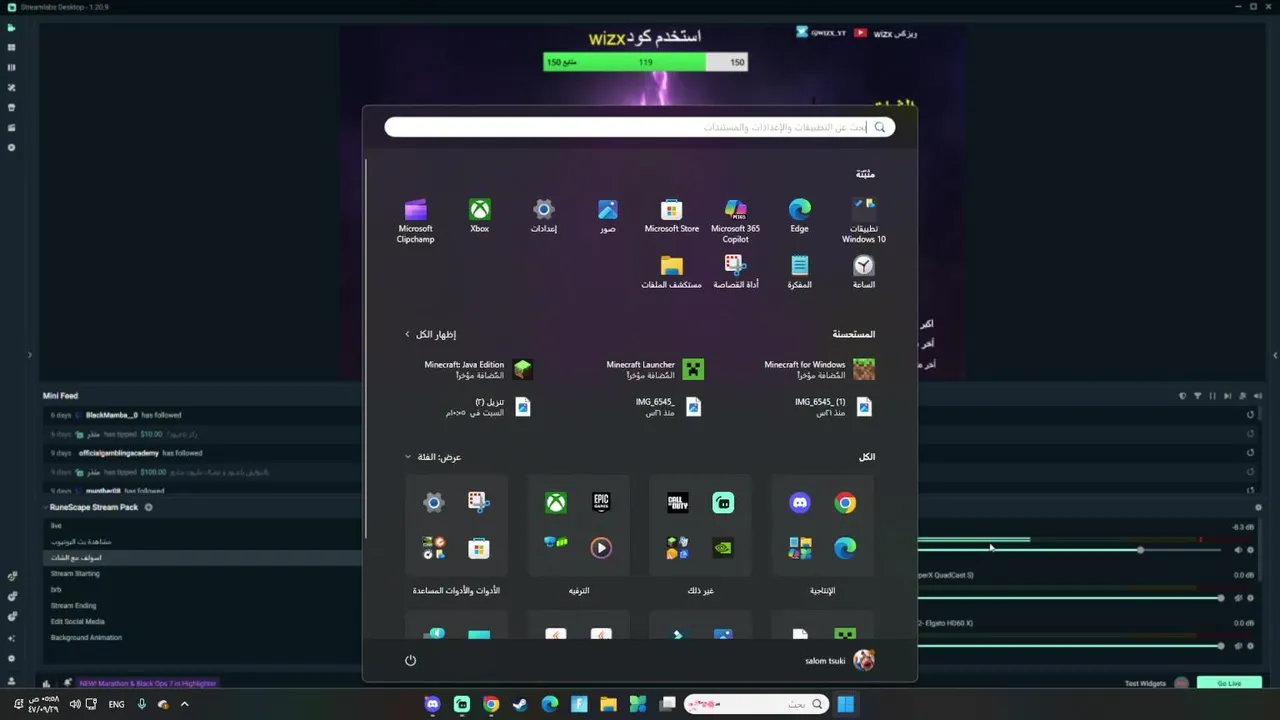This screenshot has height=720, width=1280.
Task: Expand the Streamlabs left side panel arrow
Action: [29, 355]
